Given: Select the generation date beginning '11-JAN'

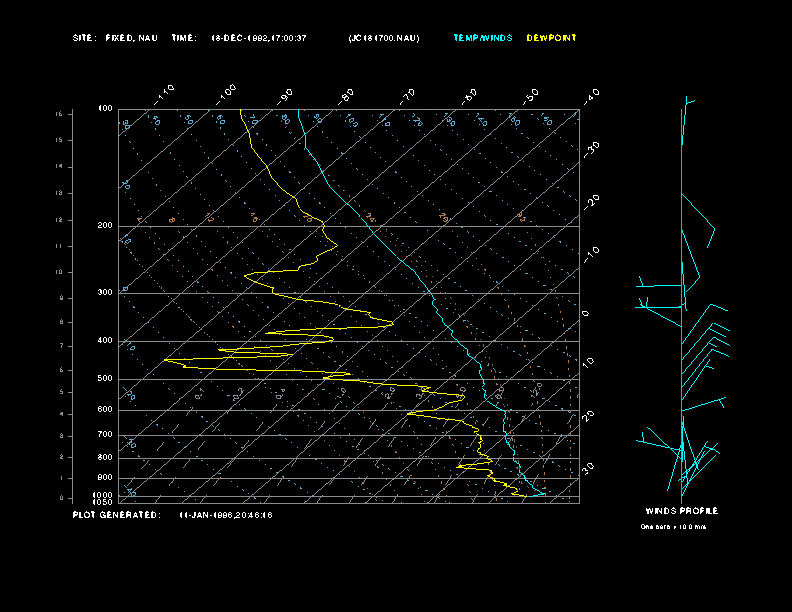Looking at the screenshot, I should pyautogui.click(x=226, y=515).
